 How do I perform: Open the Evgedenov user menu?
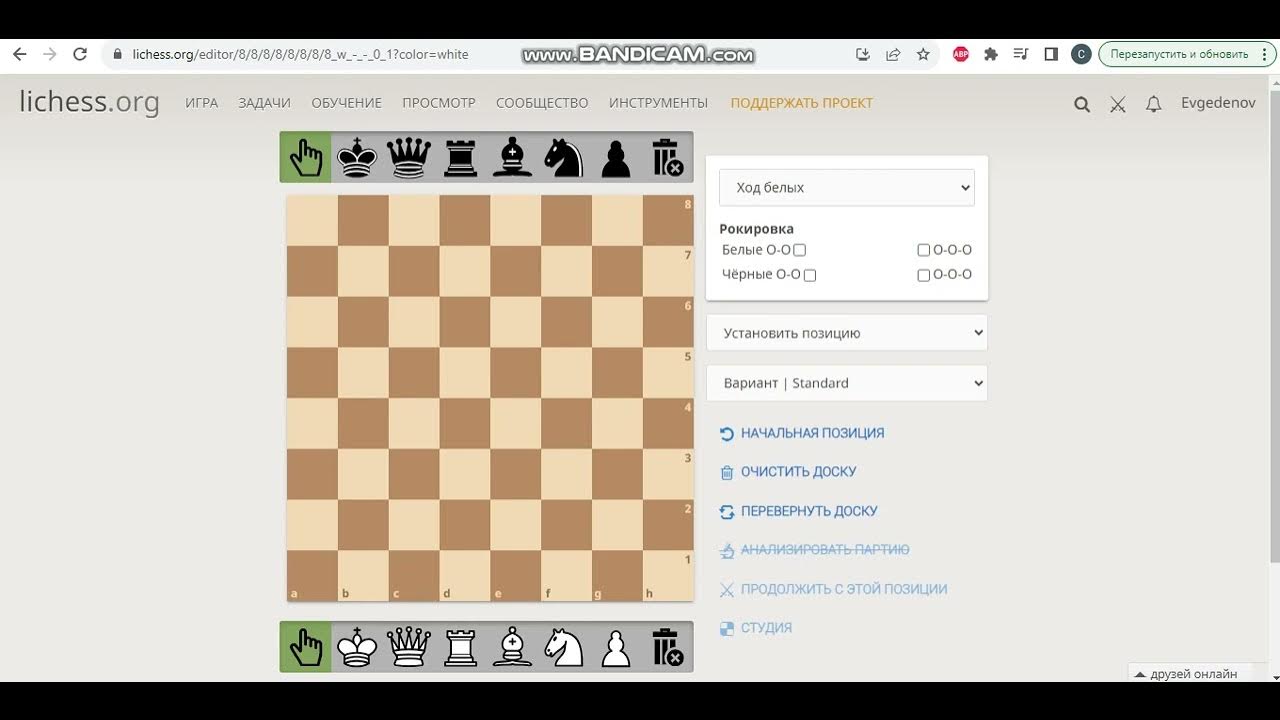point(1218,103)
